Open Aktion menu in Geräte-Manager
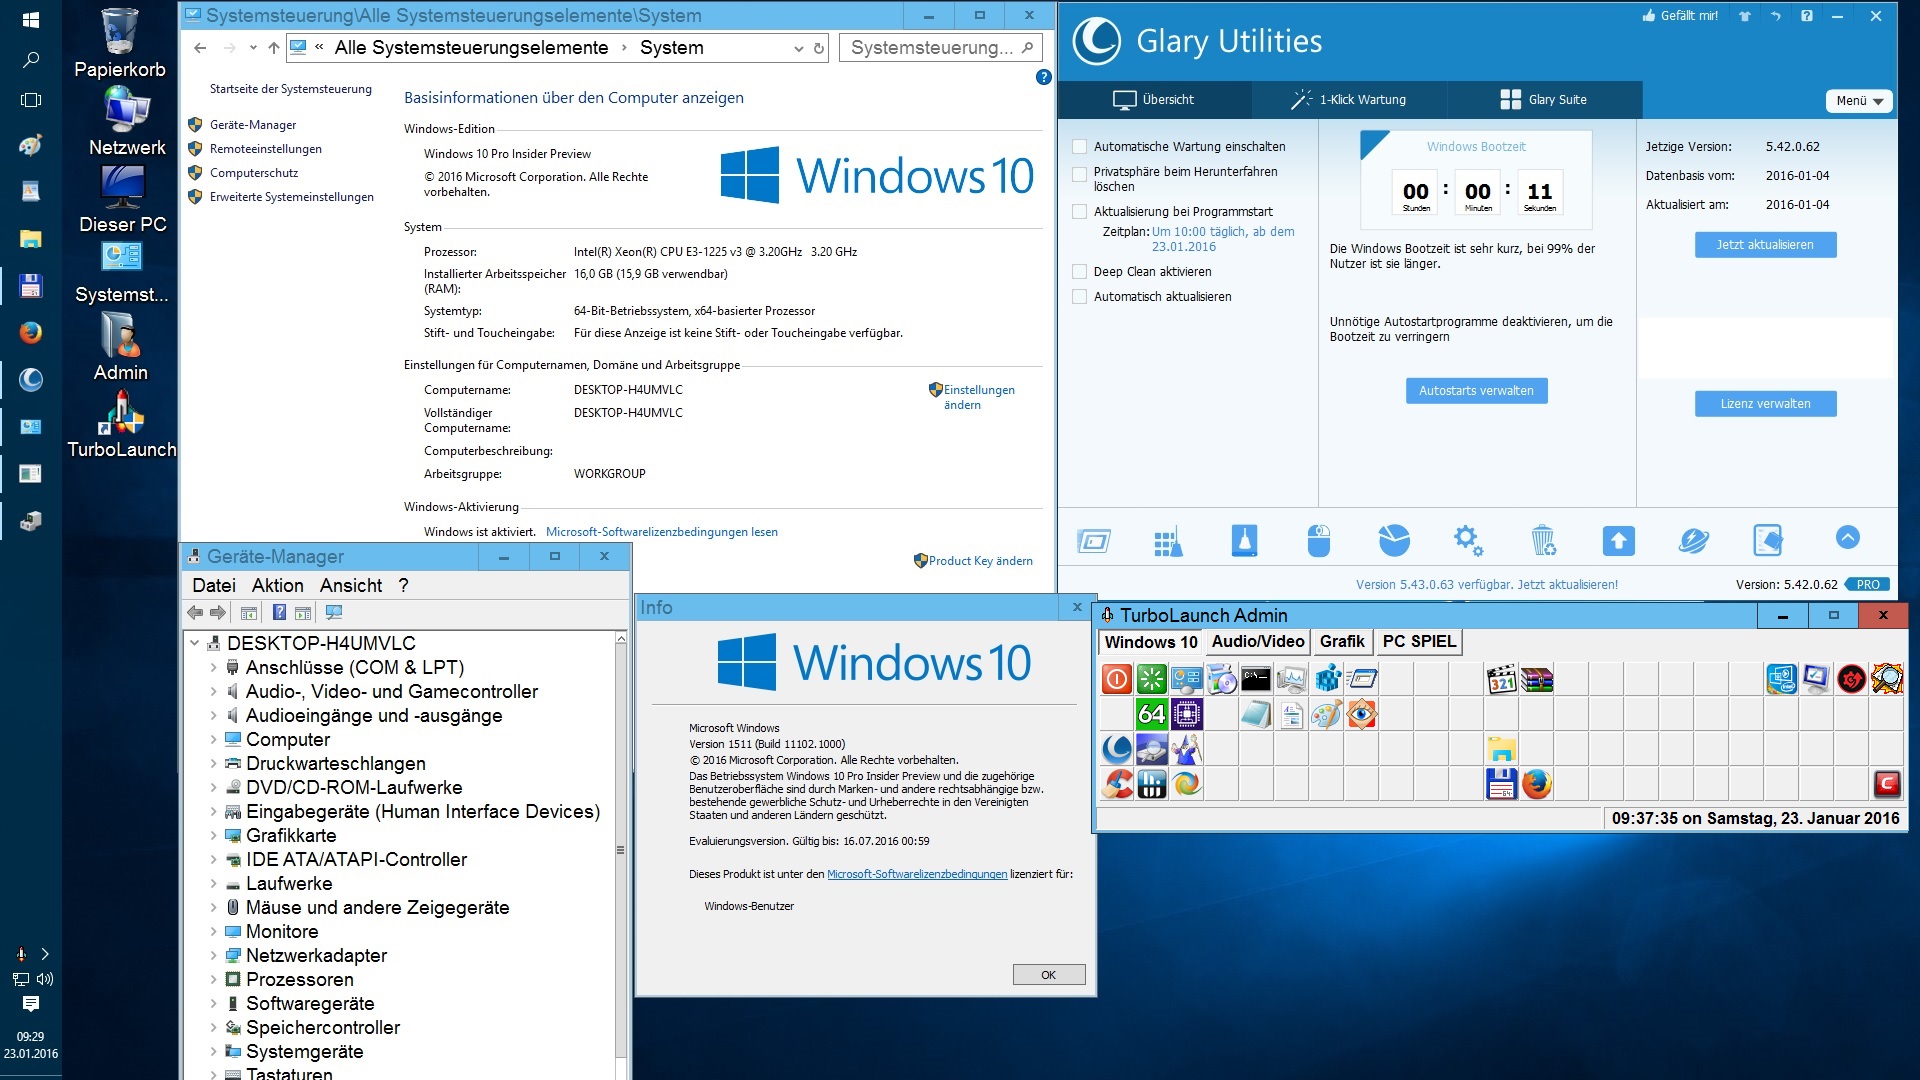Viewport: 1920px width, 1080px height. coord(277,586)
